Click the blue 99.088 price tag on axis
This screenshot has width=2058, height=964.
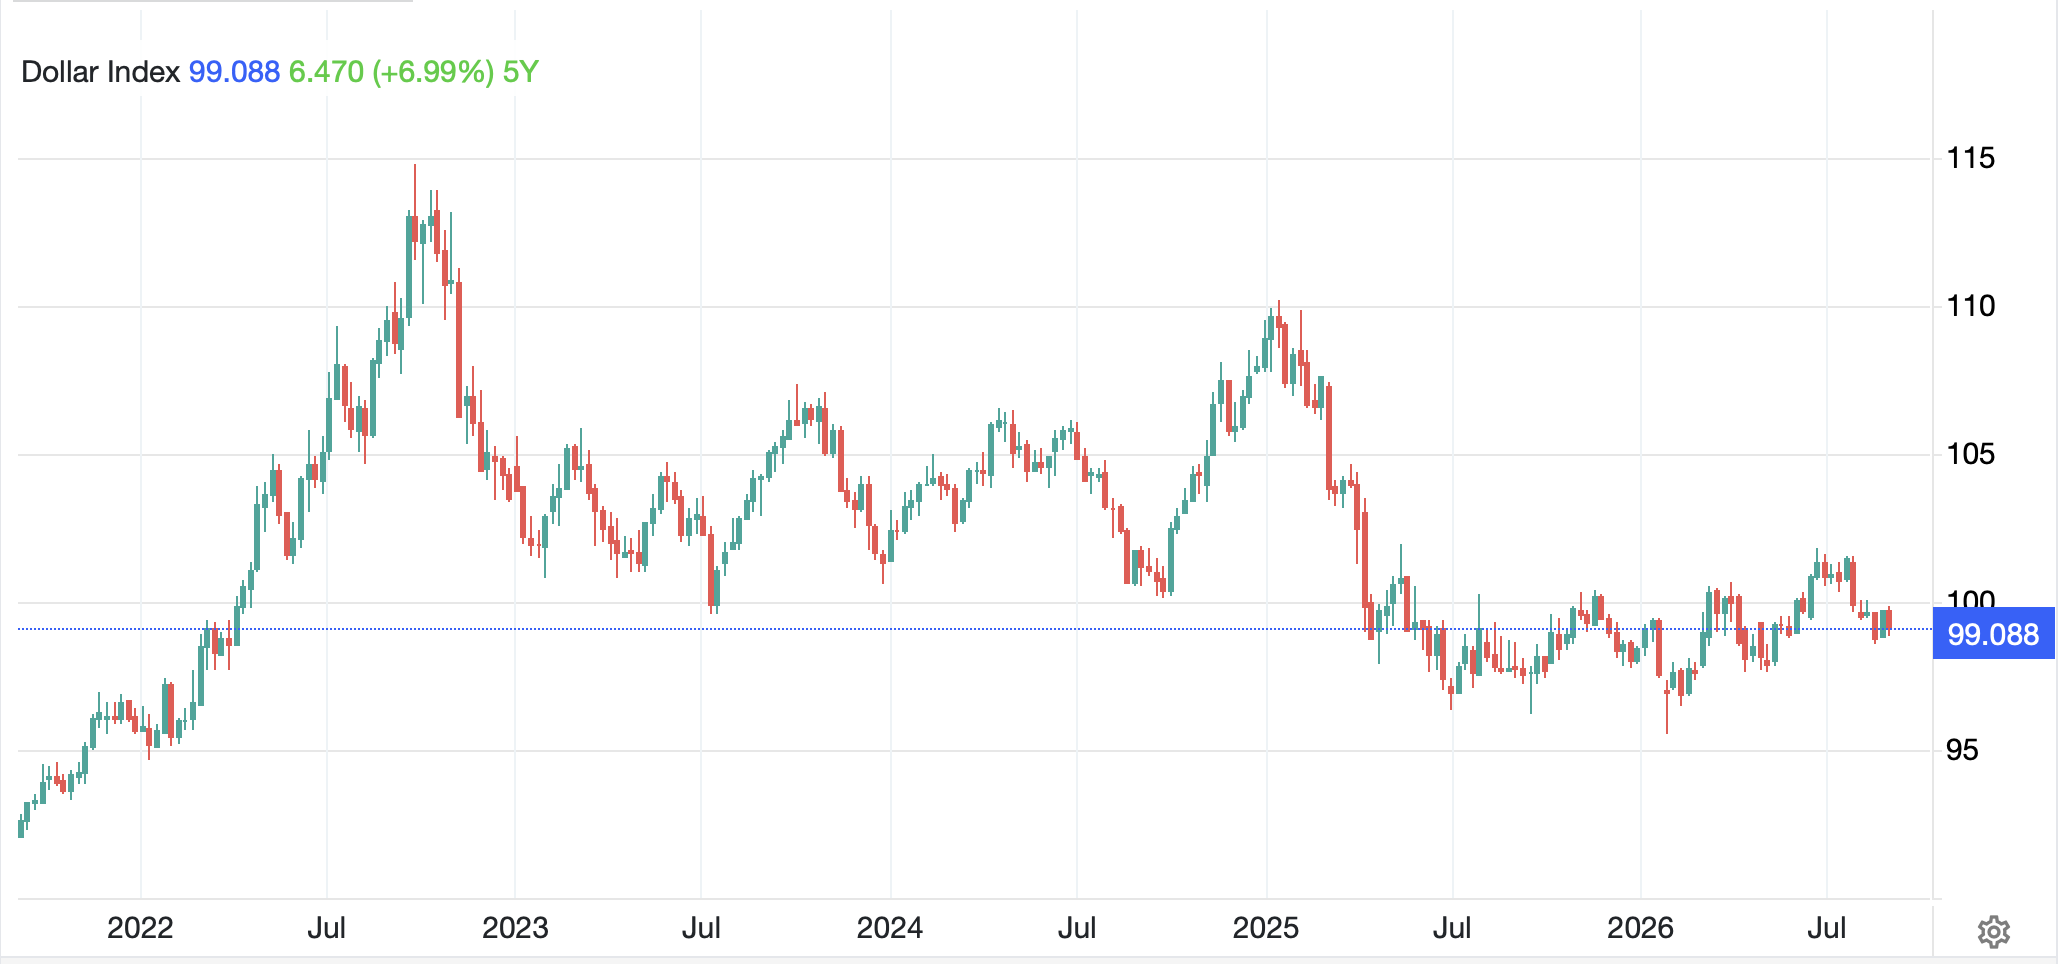tap(1993, 635)
